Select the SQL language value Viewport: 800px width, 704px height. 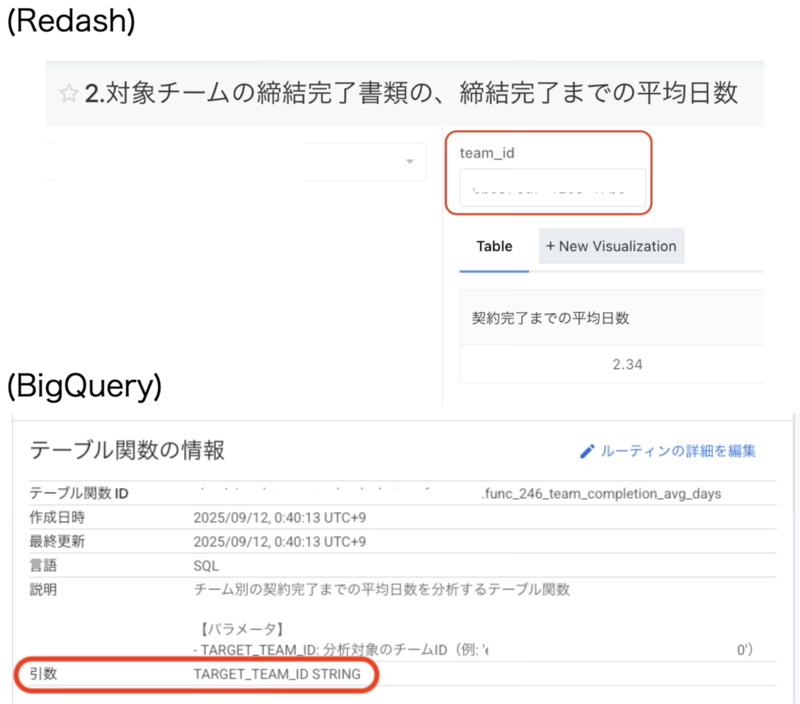click(206, 566)
